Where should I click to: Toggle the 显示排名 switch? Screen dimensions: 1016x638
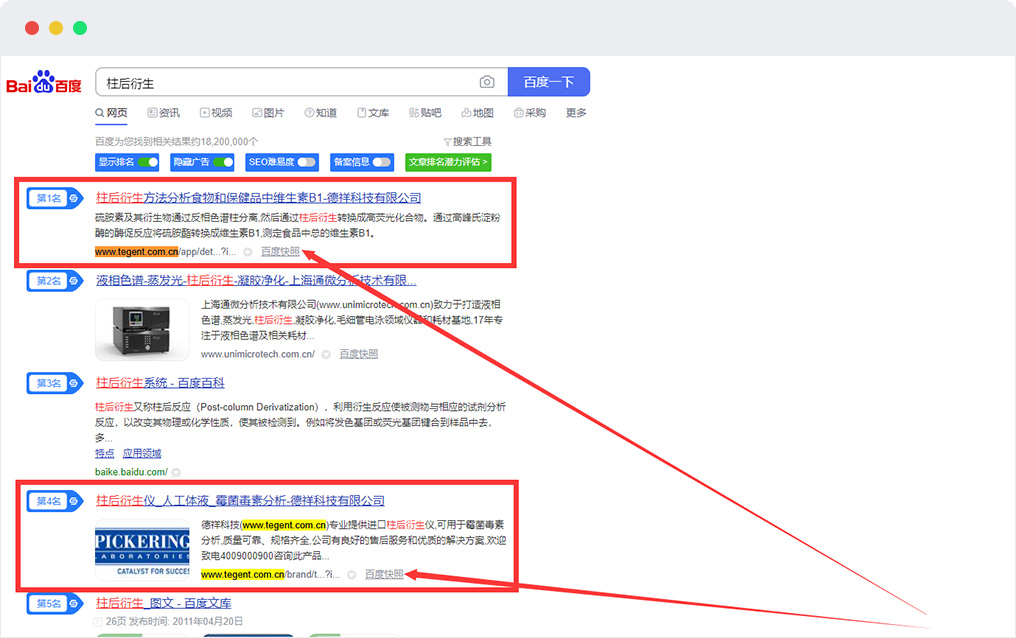point(148,162)
